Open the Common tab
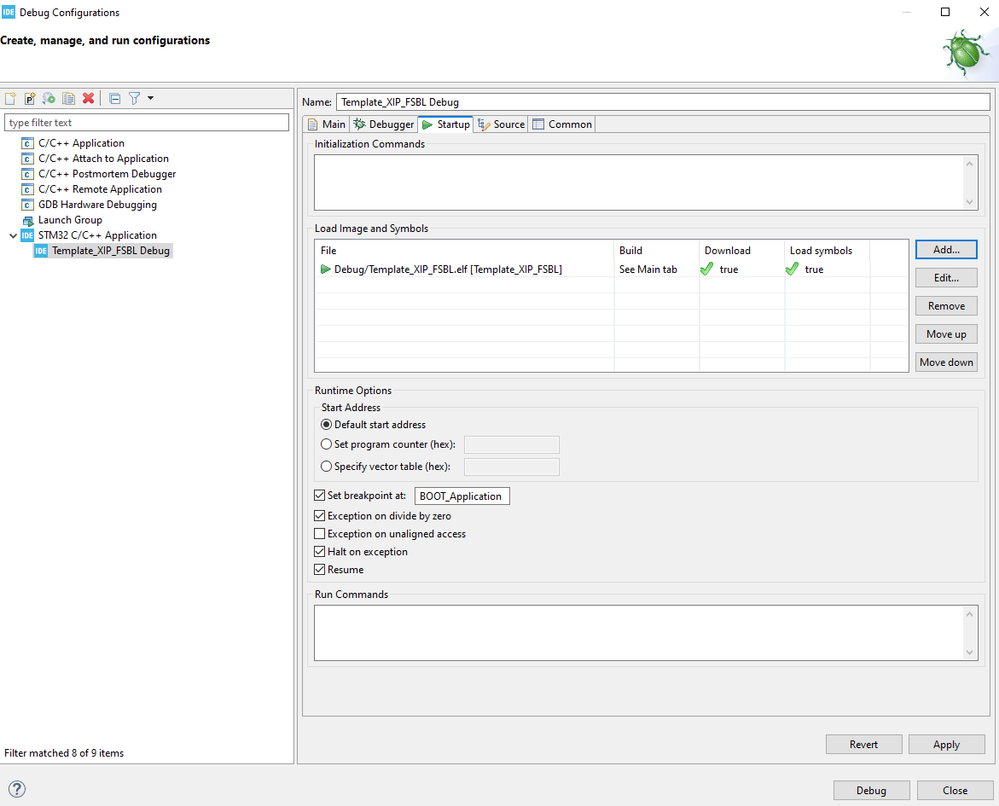 click(563, 124)
